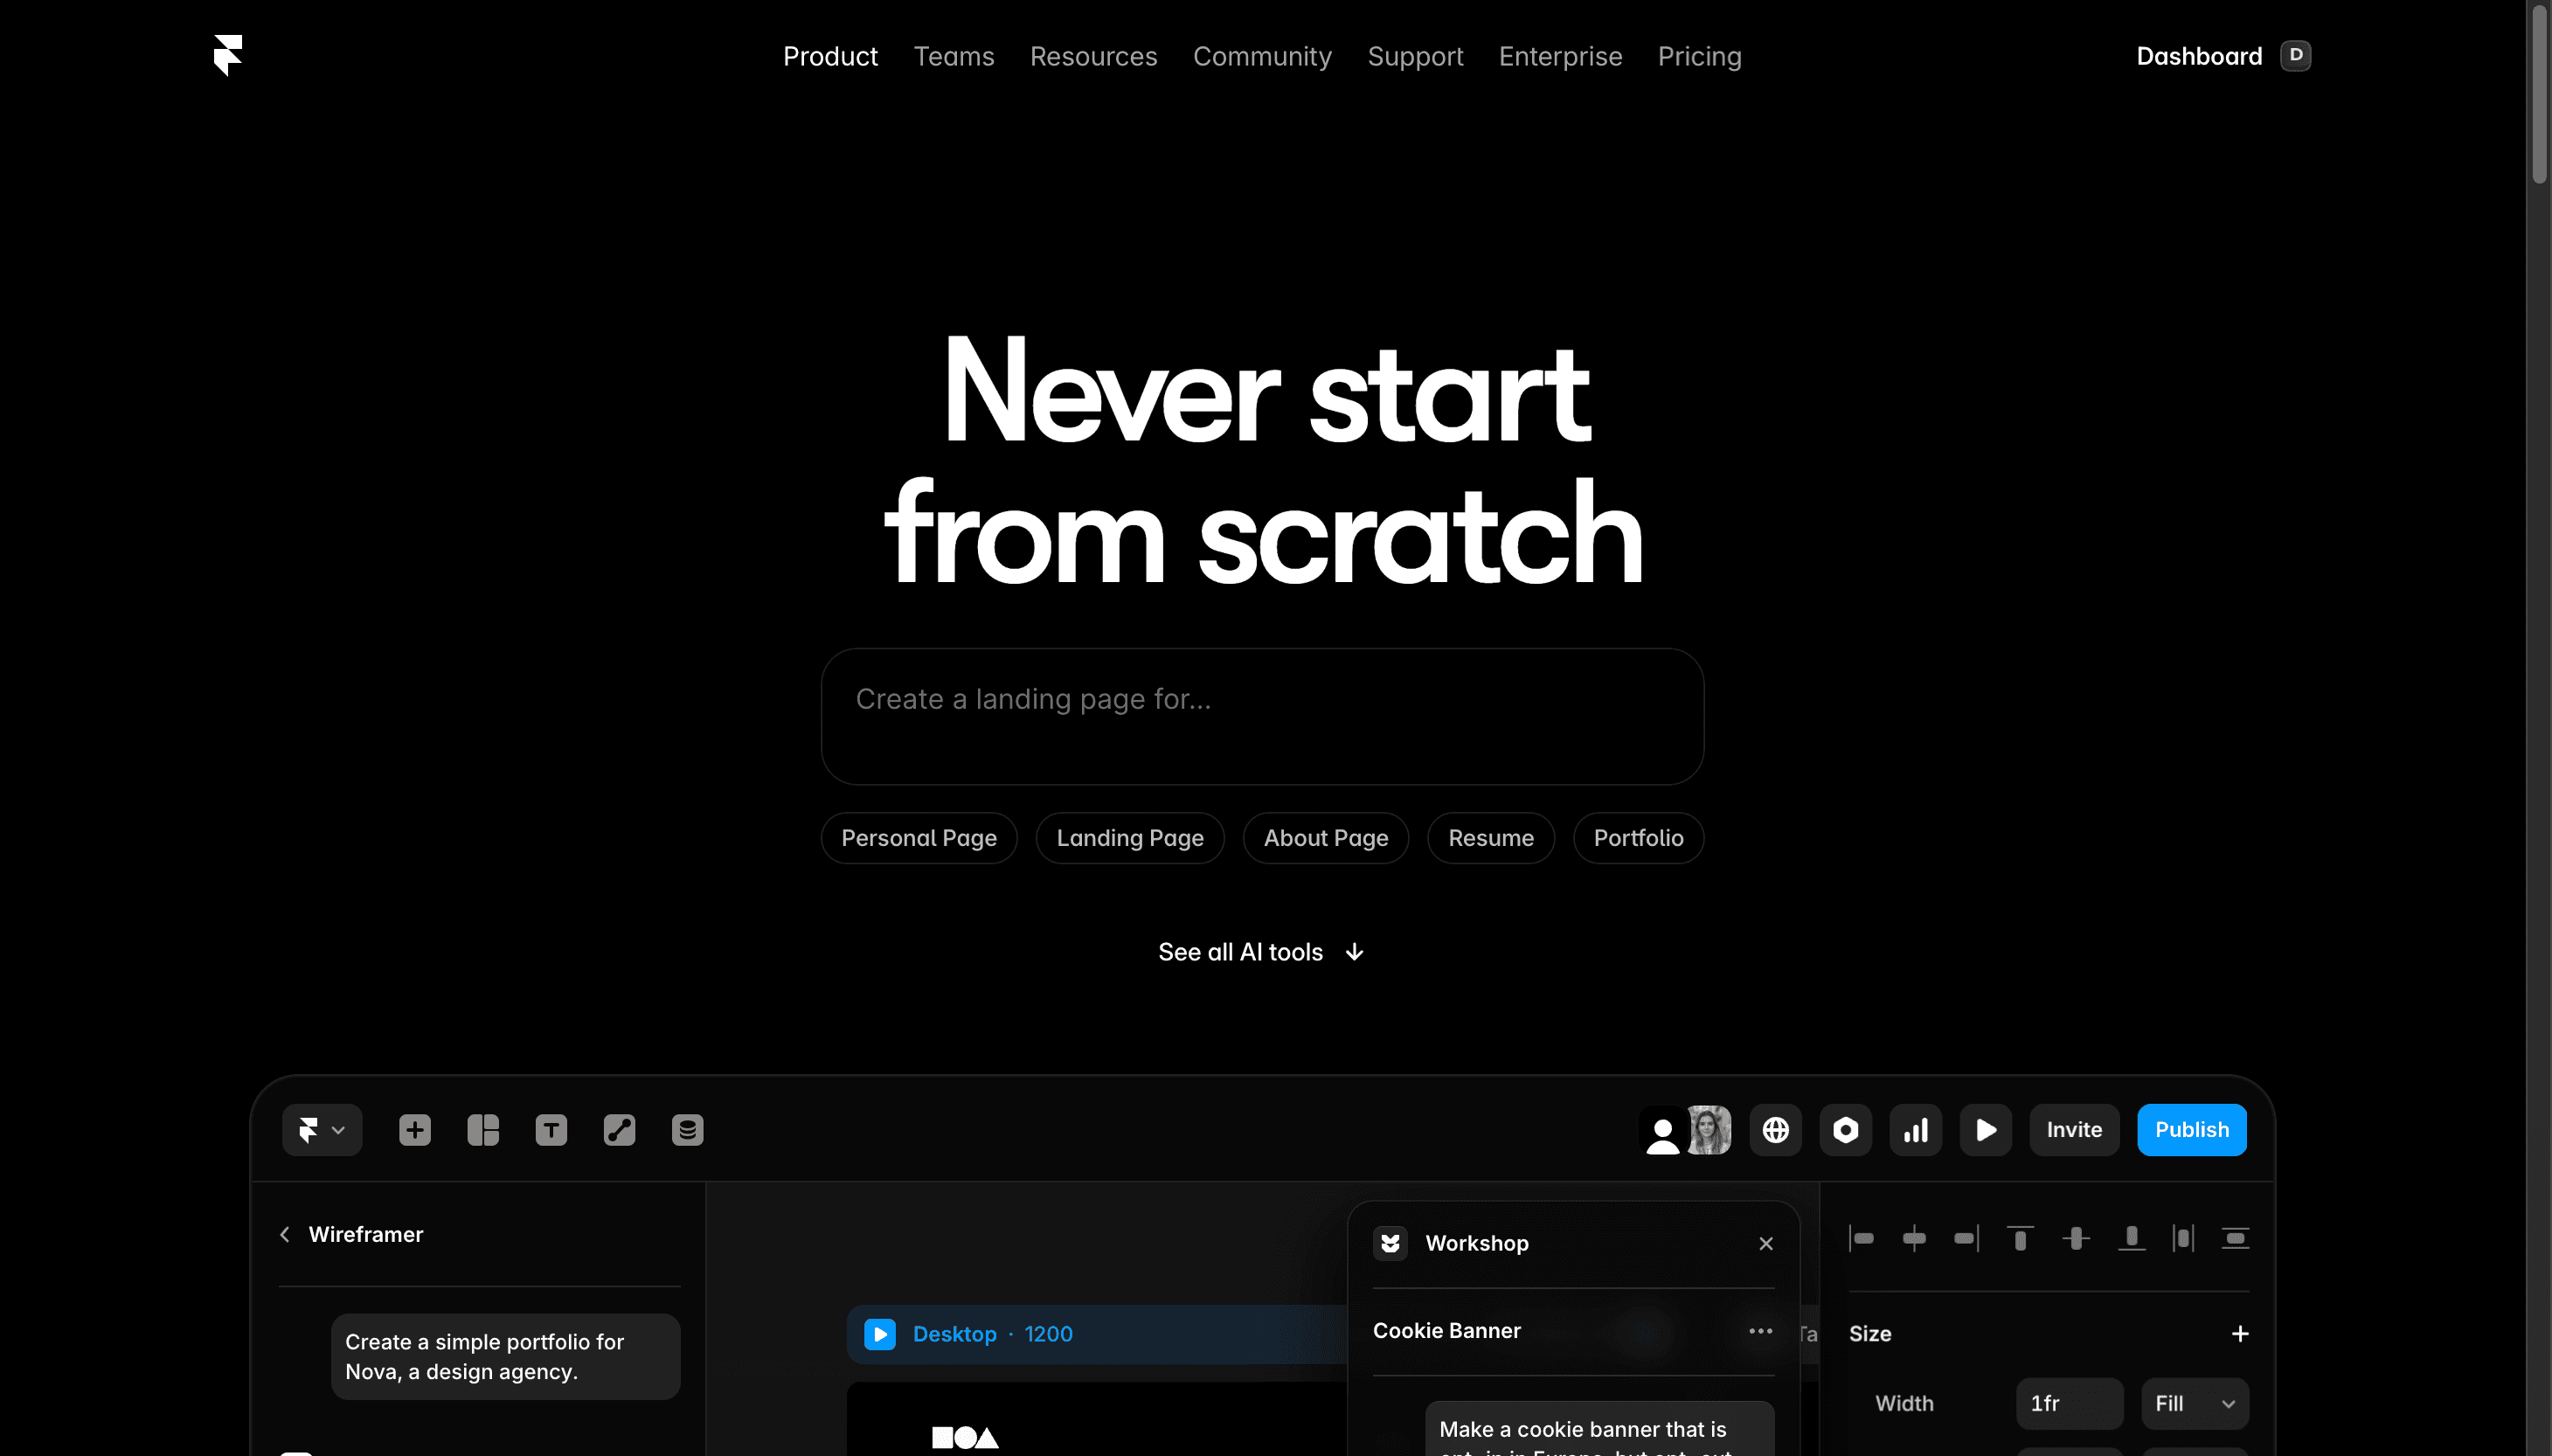Align the selection to the top

coord(2020,1239)
